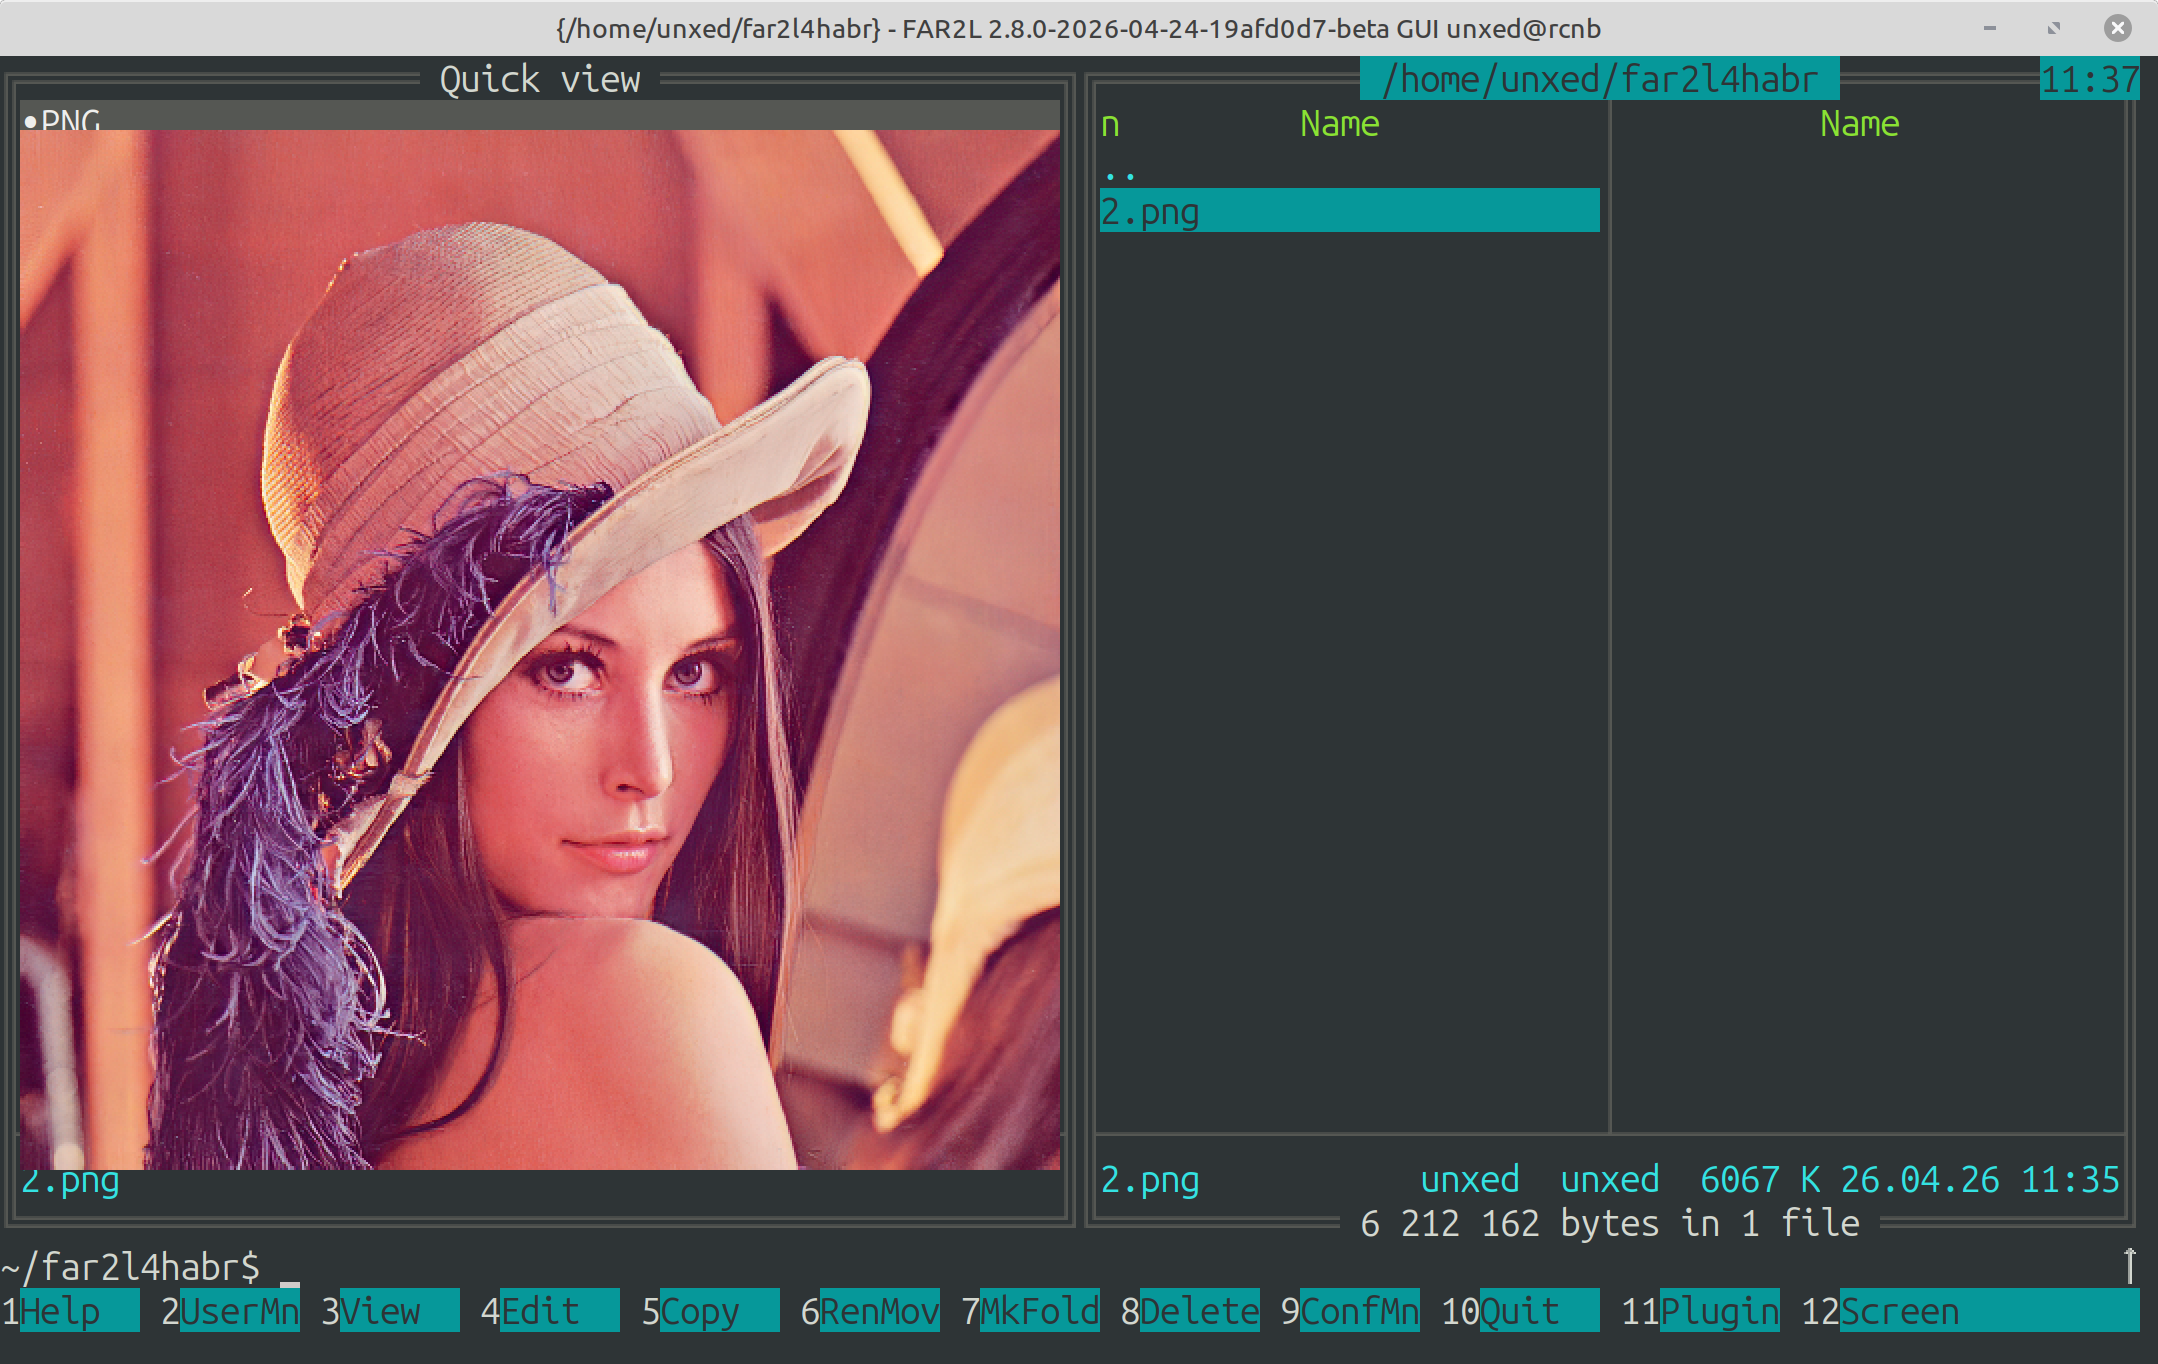Open the user menu with 2UserMn
Viewport: 2158px width, 1364px height.
click(230, 1311)
